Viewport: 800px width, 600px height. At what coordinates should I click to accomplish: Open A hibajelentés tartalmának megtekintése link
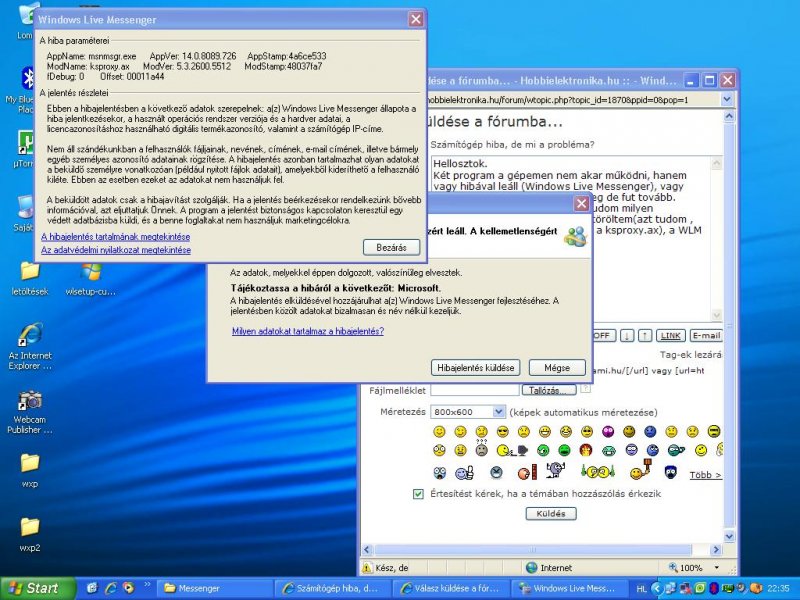click(x=115, y=237)
